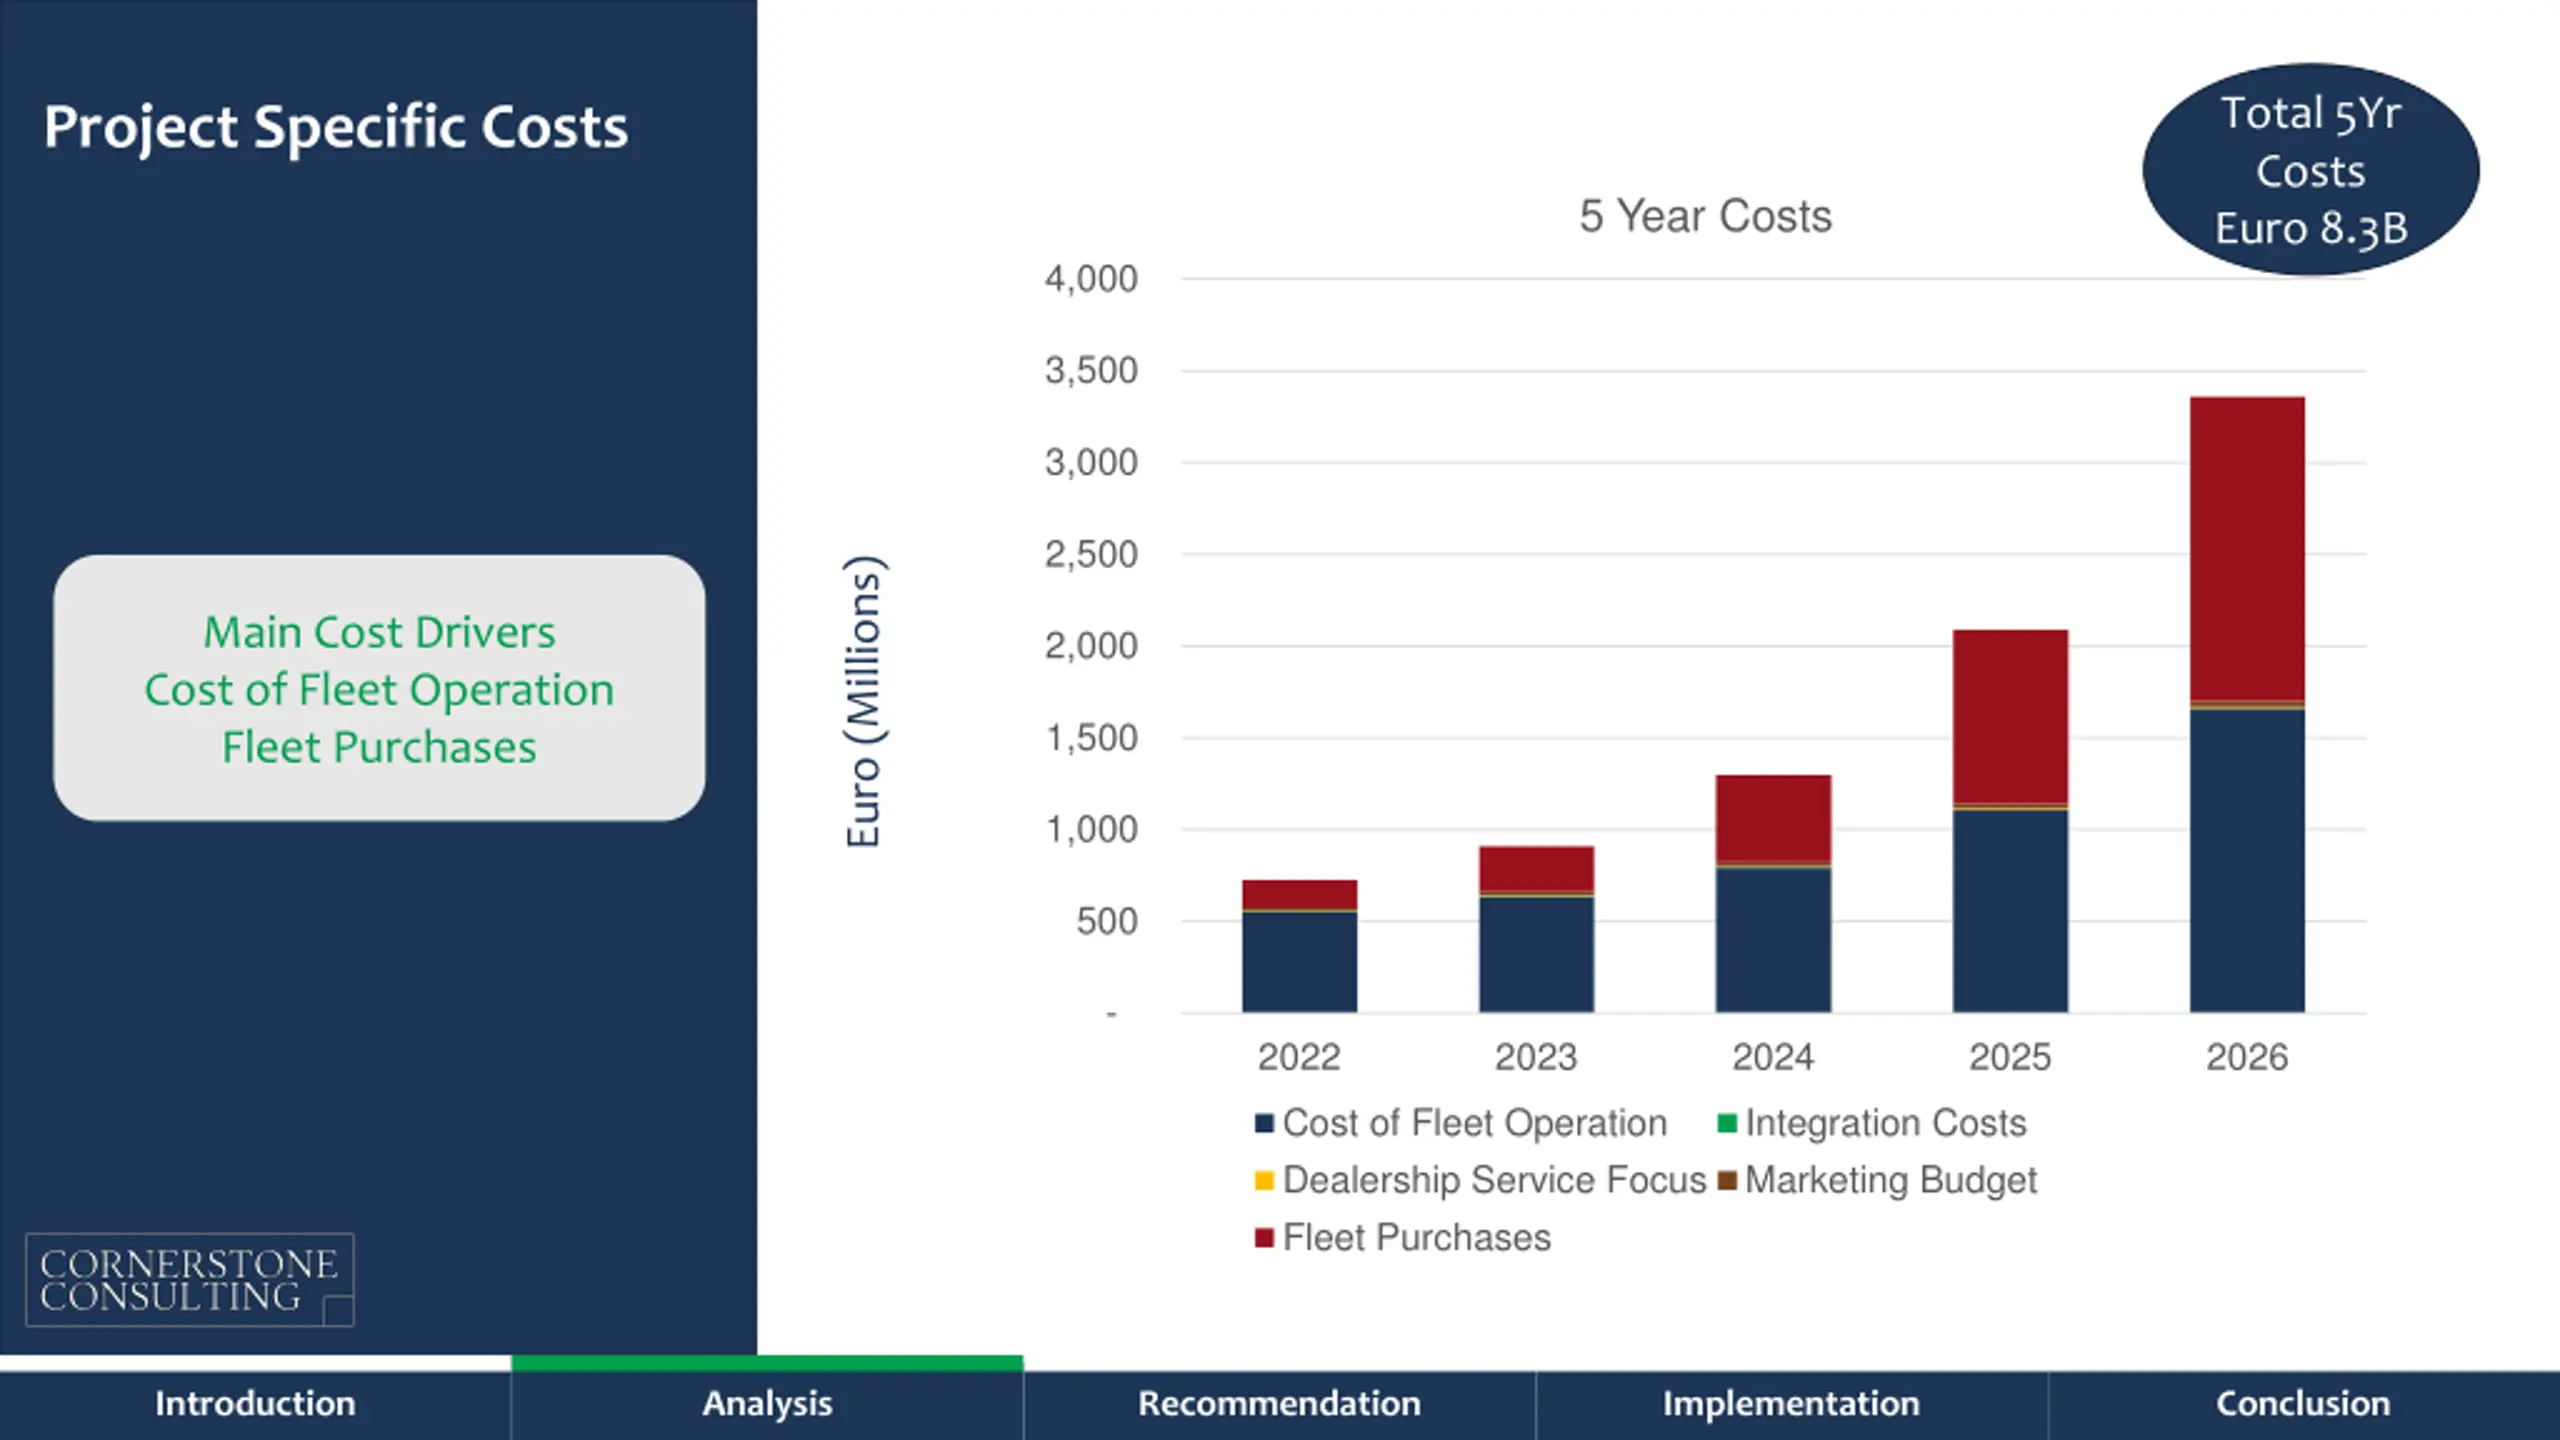
Task: Click the Integration Costs legend swatch
Action: tap(1726, 1123)
